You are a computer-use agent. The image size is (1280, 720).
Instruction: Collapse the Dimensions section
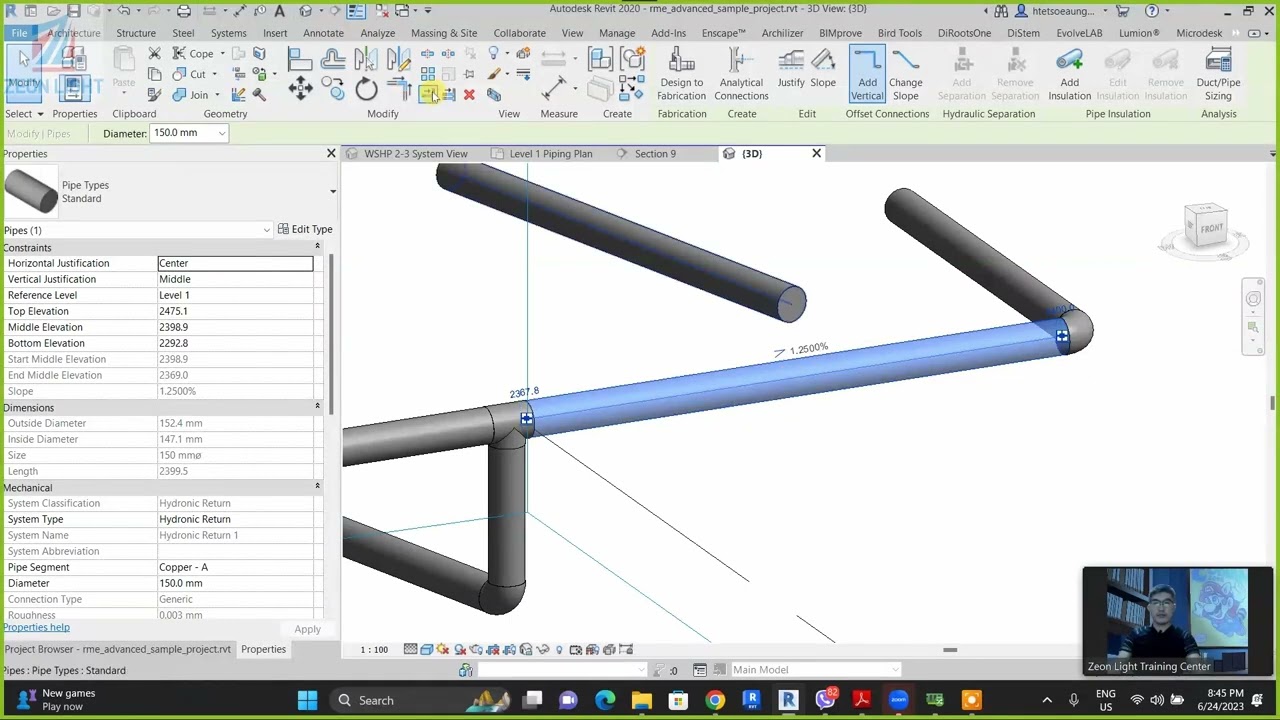point(317,407)
